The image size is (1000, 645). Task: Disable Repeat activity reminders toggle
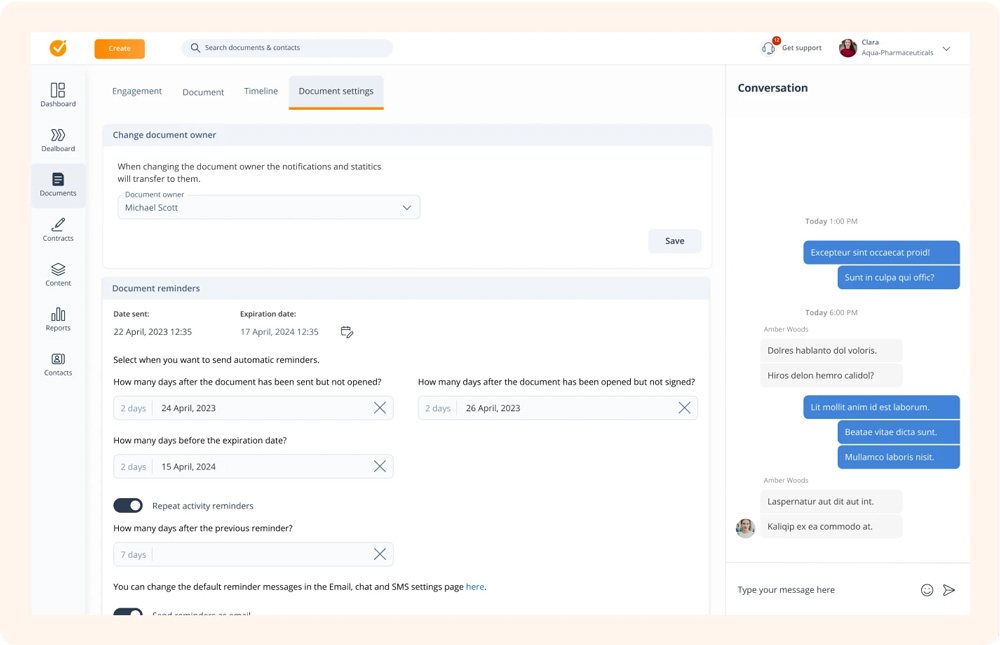128,506
